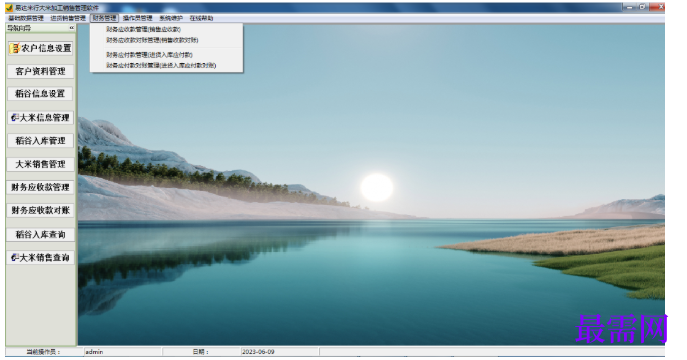Maximize the application window
The height and width of the screenshot is (360, 687).
coord(643,7)
